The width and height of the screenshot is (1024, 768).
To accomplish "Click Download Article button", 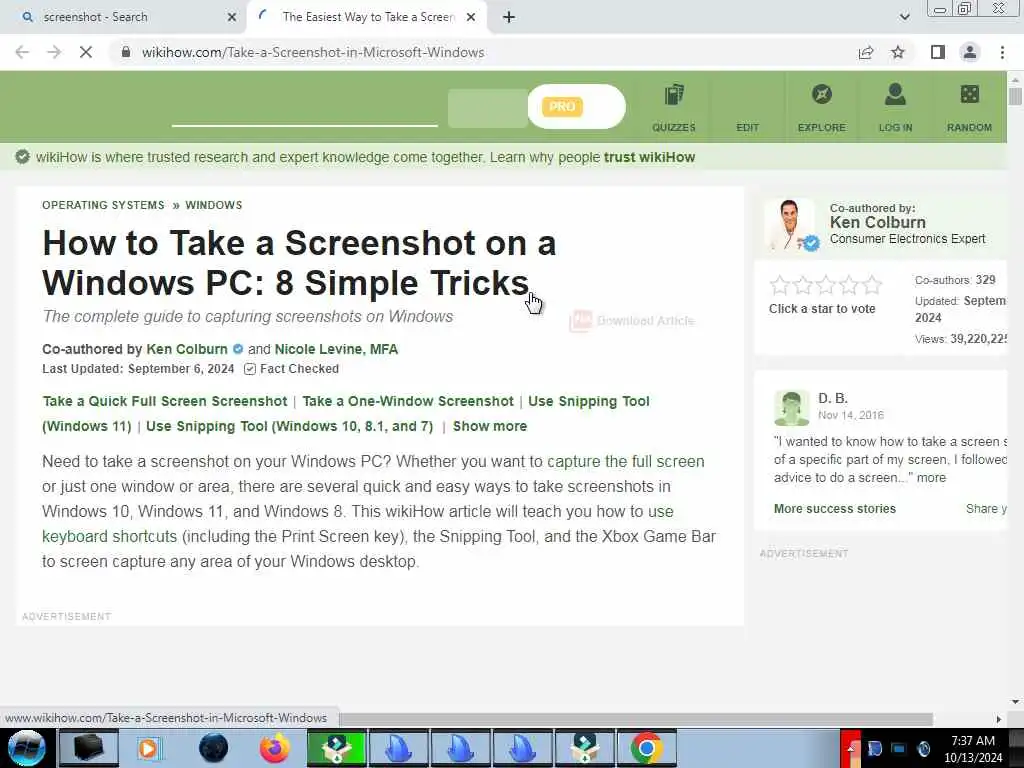I will pos(632,321).
